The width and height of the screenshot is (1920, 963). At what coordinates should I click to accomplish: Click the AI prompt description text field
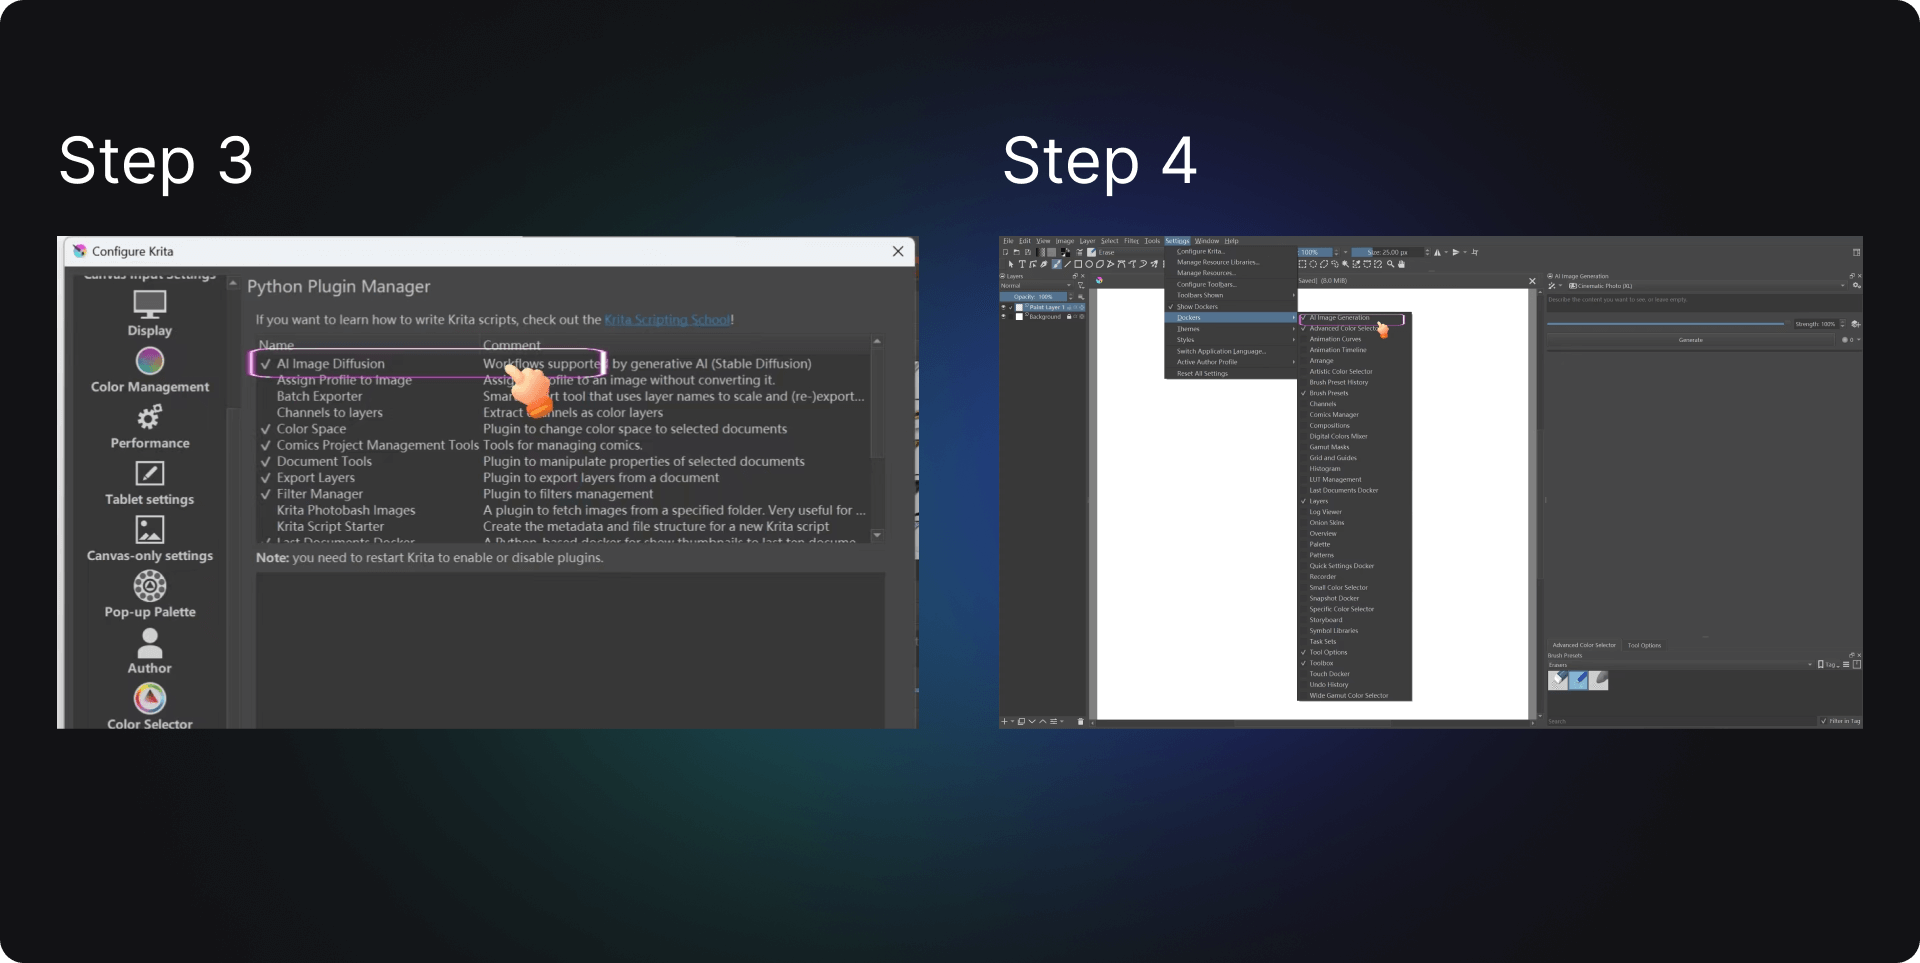(1704, 304)
